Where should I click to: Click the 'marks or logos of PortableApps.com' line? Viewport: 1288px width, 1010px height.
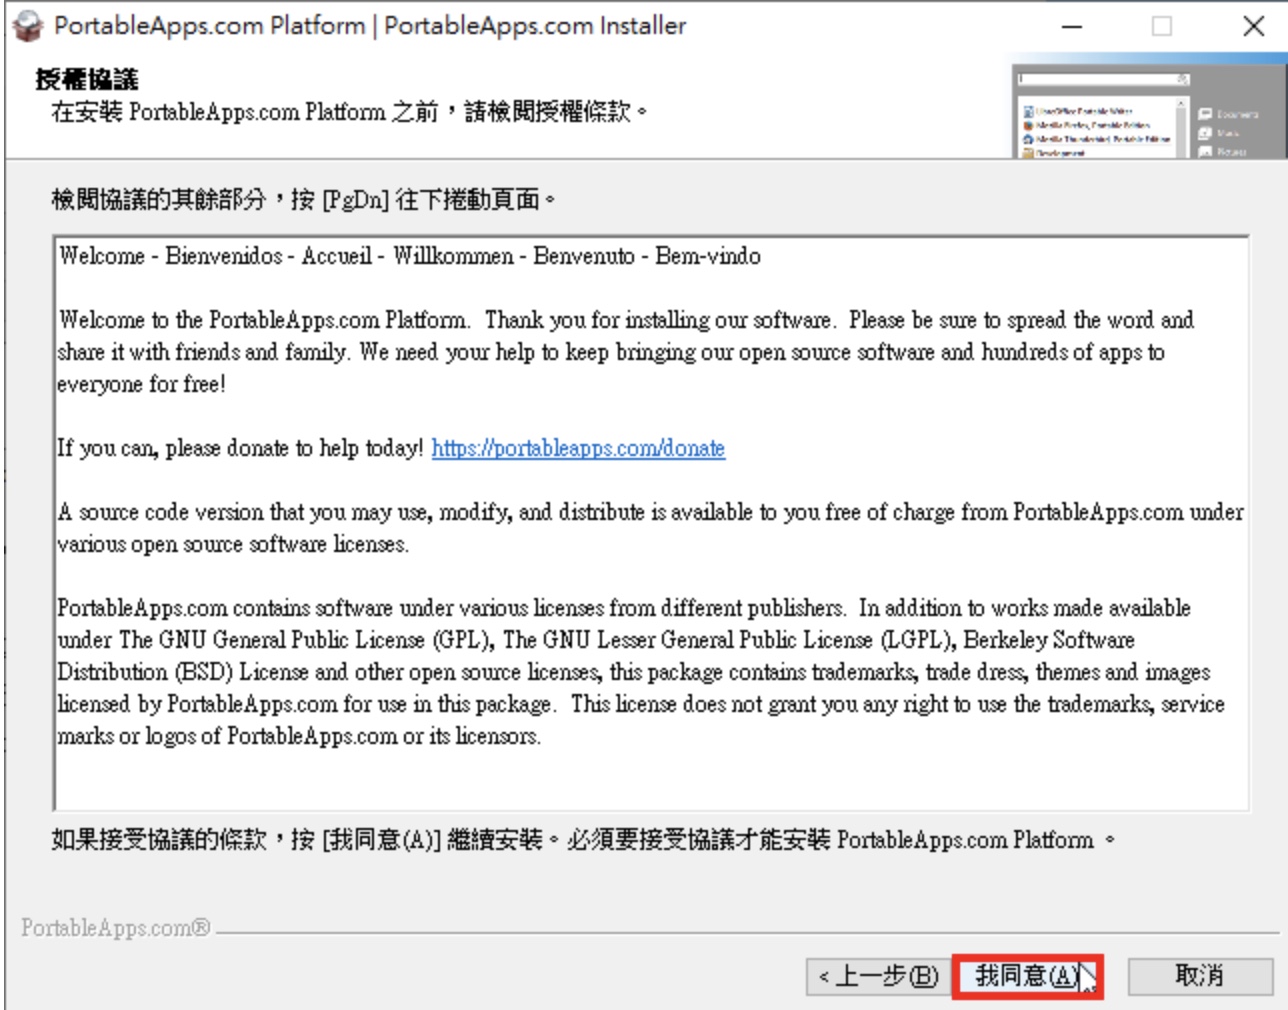(x=299, y=736)
